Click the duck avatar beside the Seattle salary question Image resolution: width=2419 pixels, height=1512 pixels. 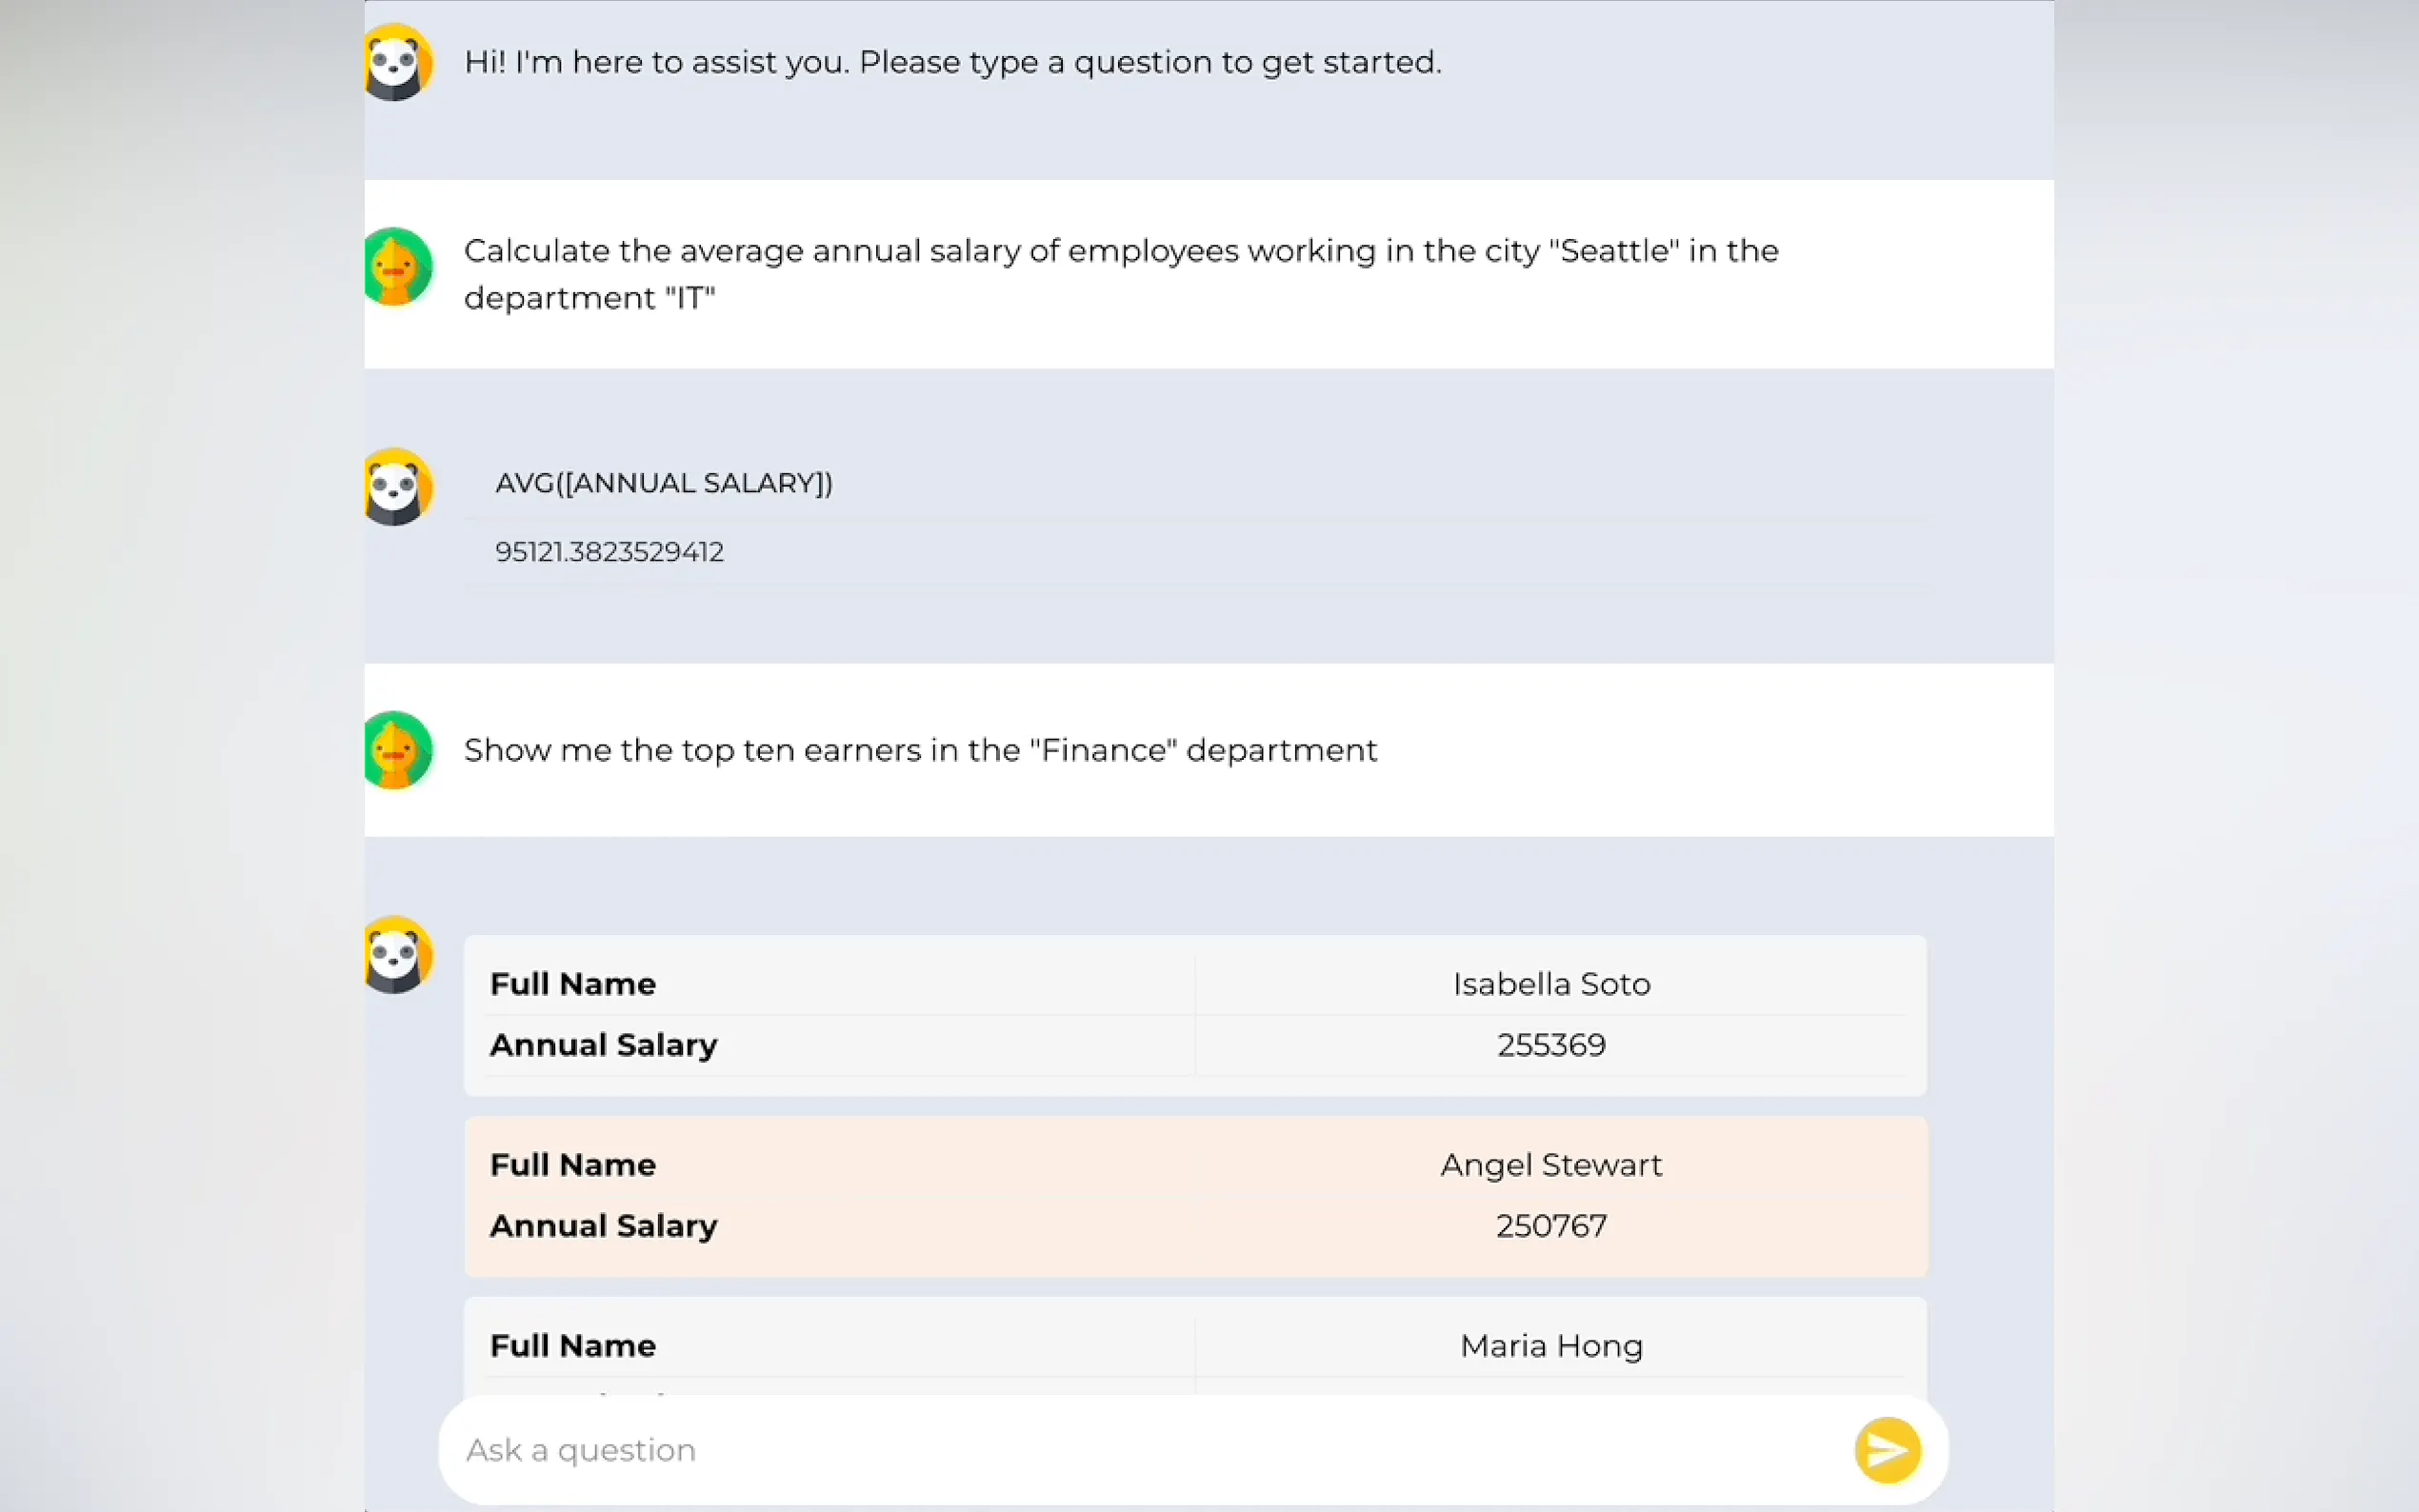(397, 267)
